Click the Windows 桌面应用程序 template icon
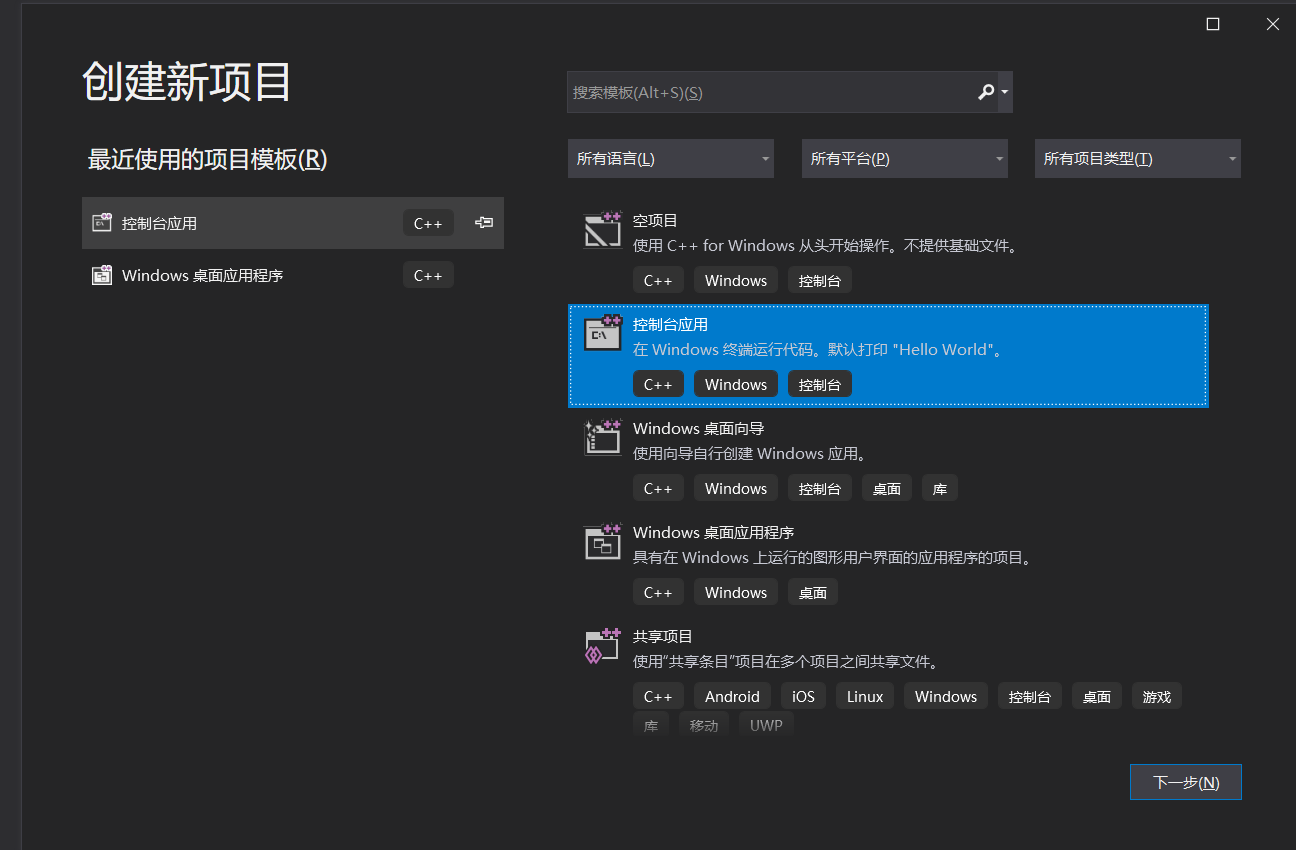1296x850 pixels. coord(603,541)
